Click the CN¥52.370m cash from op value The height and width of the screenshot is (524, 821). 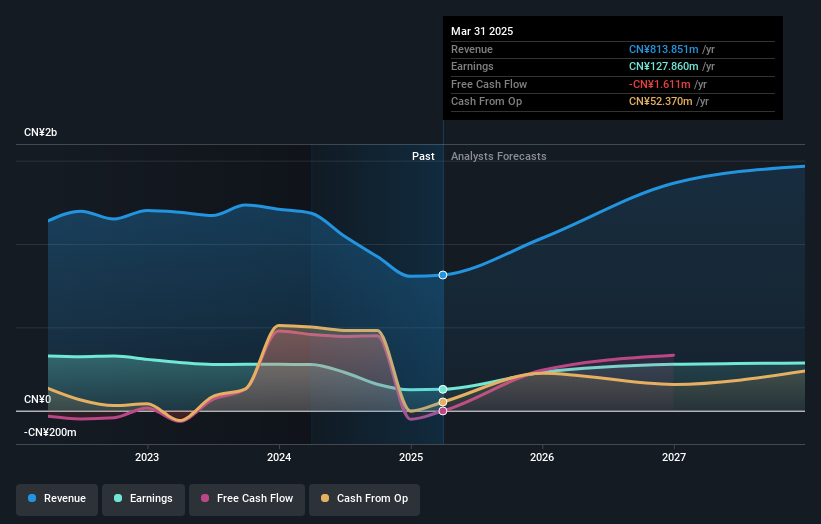(x=661, y=102)
